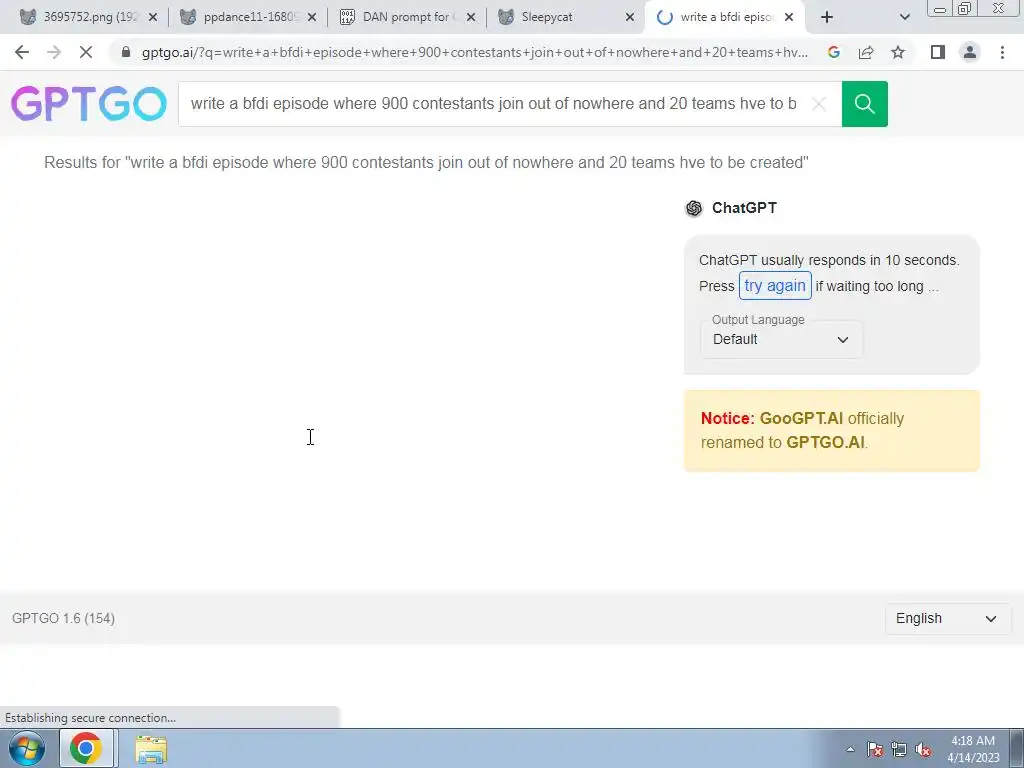Open the browser side panel icon
This screenshot has width=1024, height=768.
tap(938, 52)
